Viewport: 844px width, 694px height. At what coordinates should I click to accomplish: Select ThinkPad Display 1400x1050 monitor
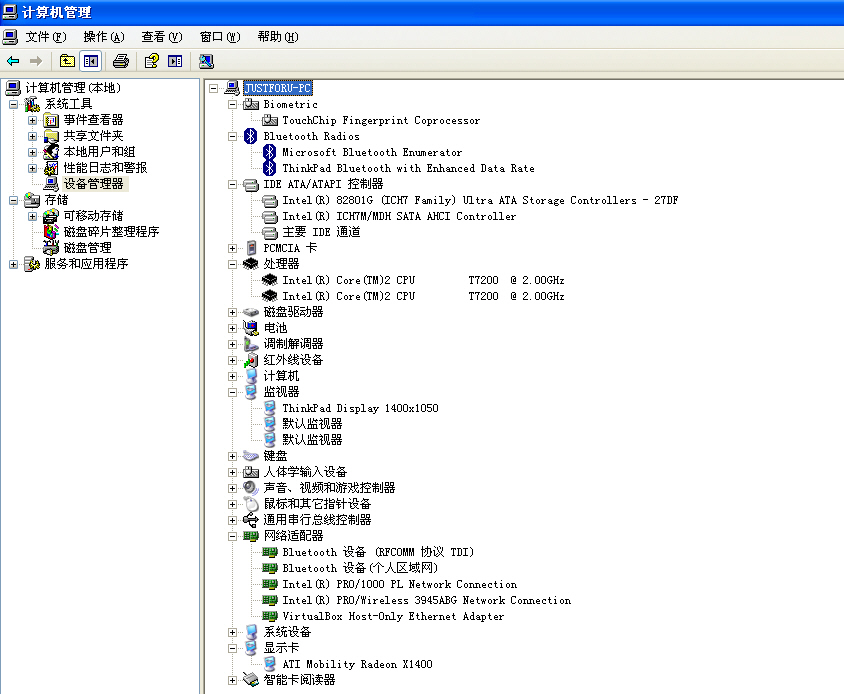click(x=360, y=408)
